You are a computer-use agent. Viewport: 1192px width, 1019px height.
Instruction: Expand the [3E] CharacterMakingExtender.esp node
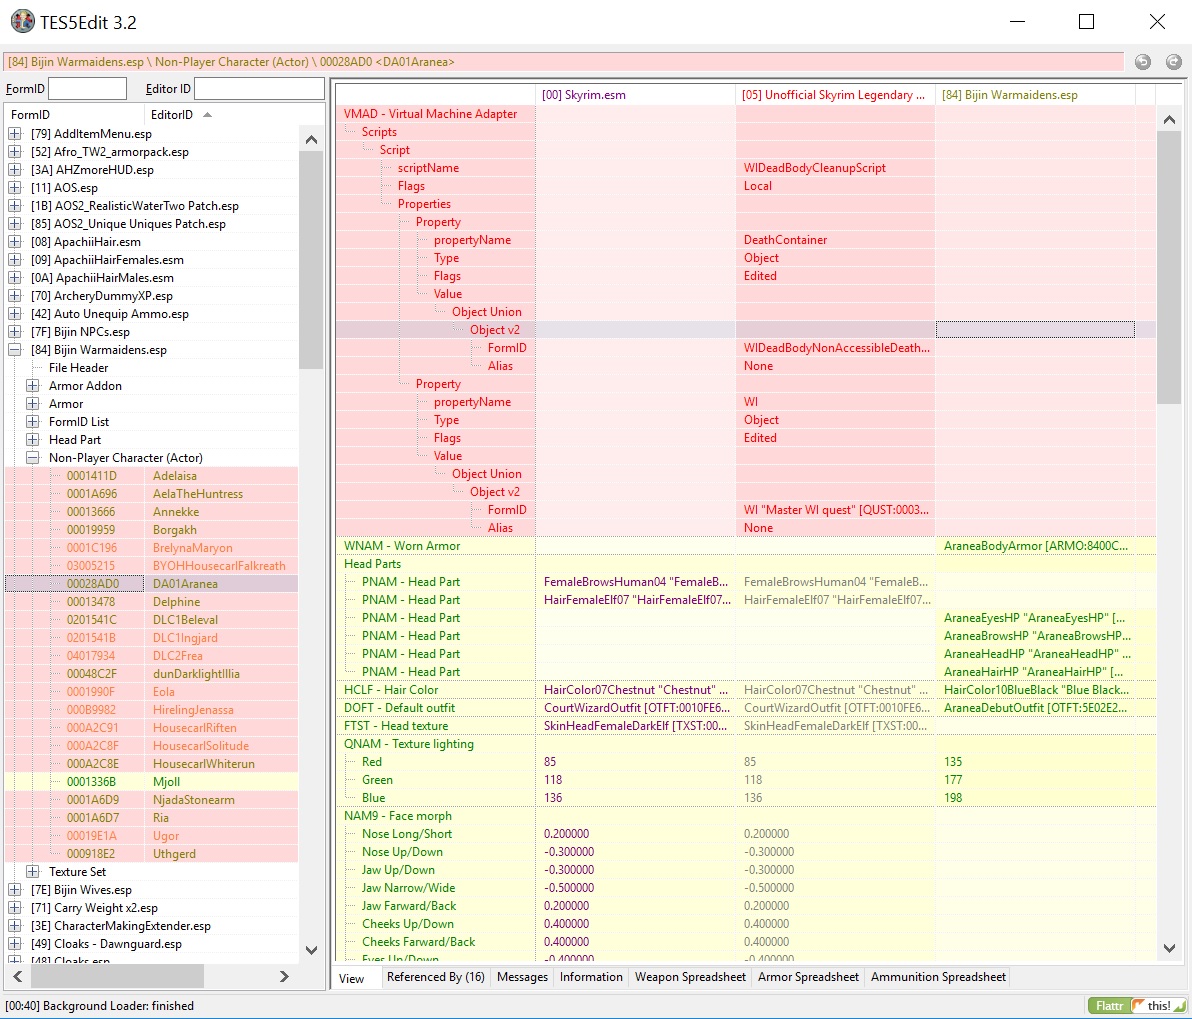(14, 925)
